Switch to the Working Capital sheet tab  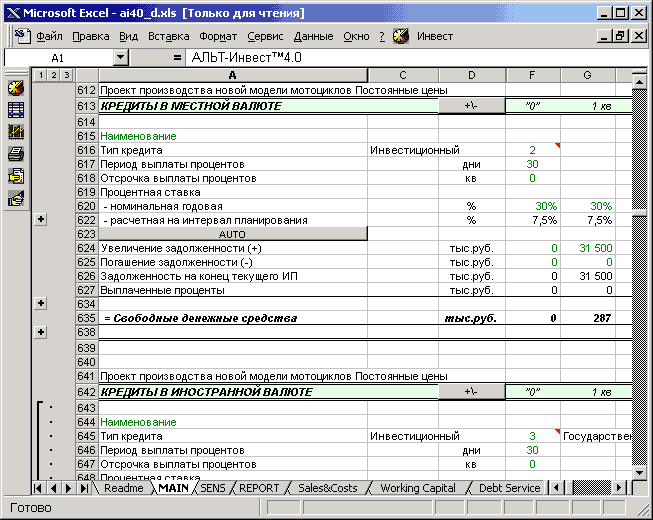418,488
